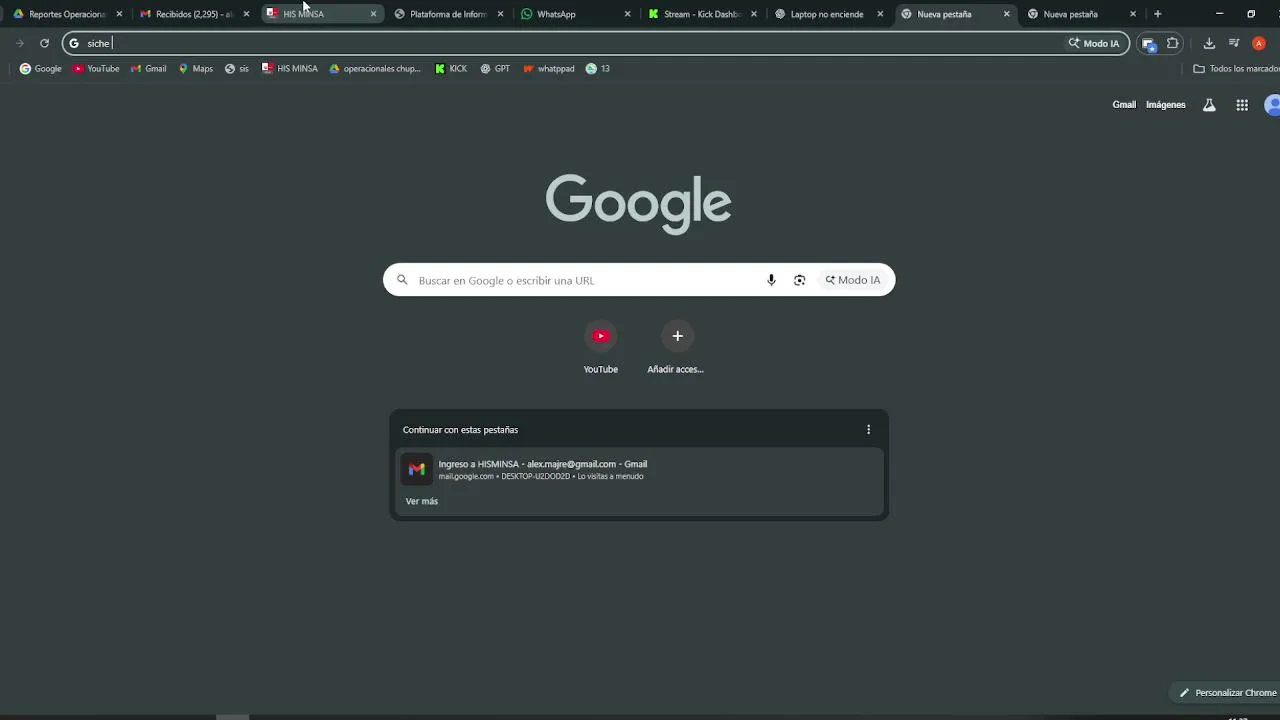Open the HIS MINSA bookmark
Viewport: 1280px width, 720px height.
pos(290,69)
